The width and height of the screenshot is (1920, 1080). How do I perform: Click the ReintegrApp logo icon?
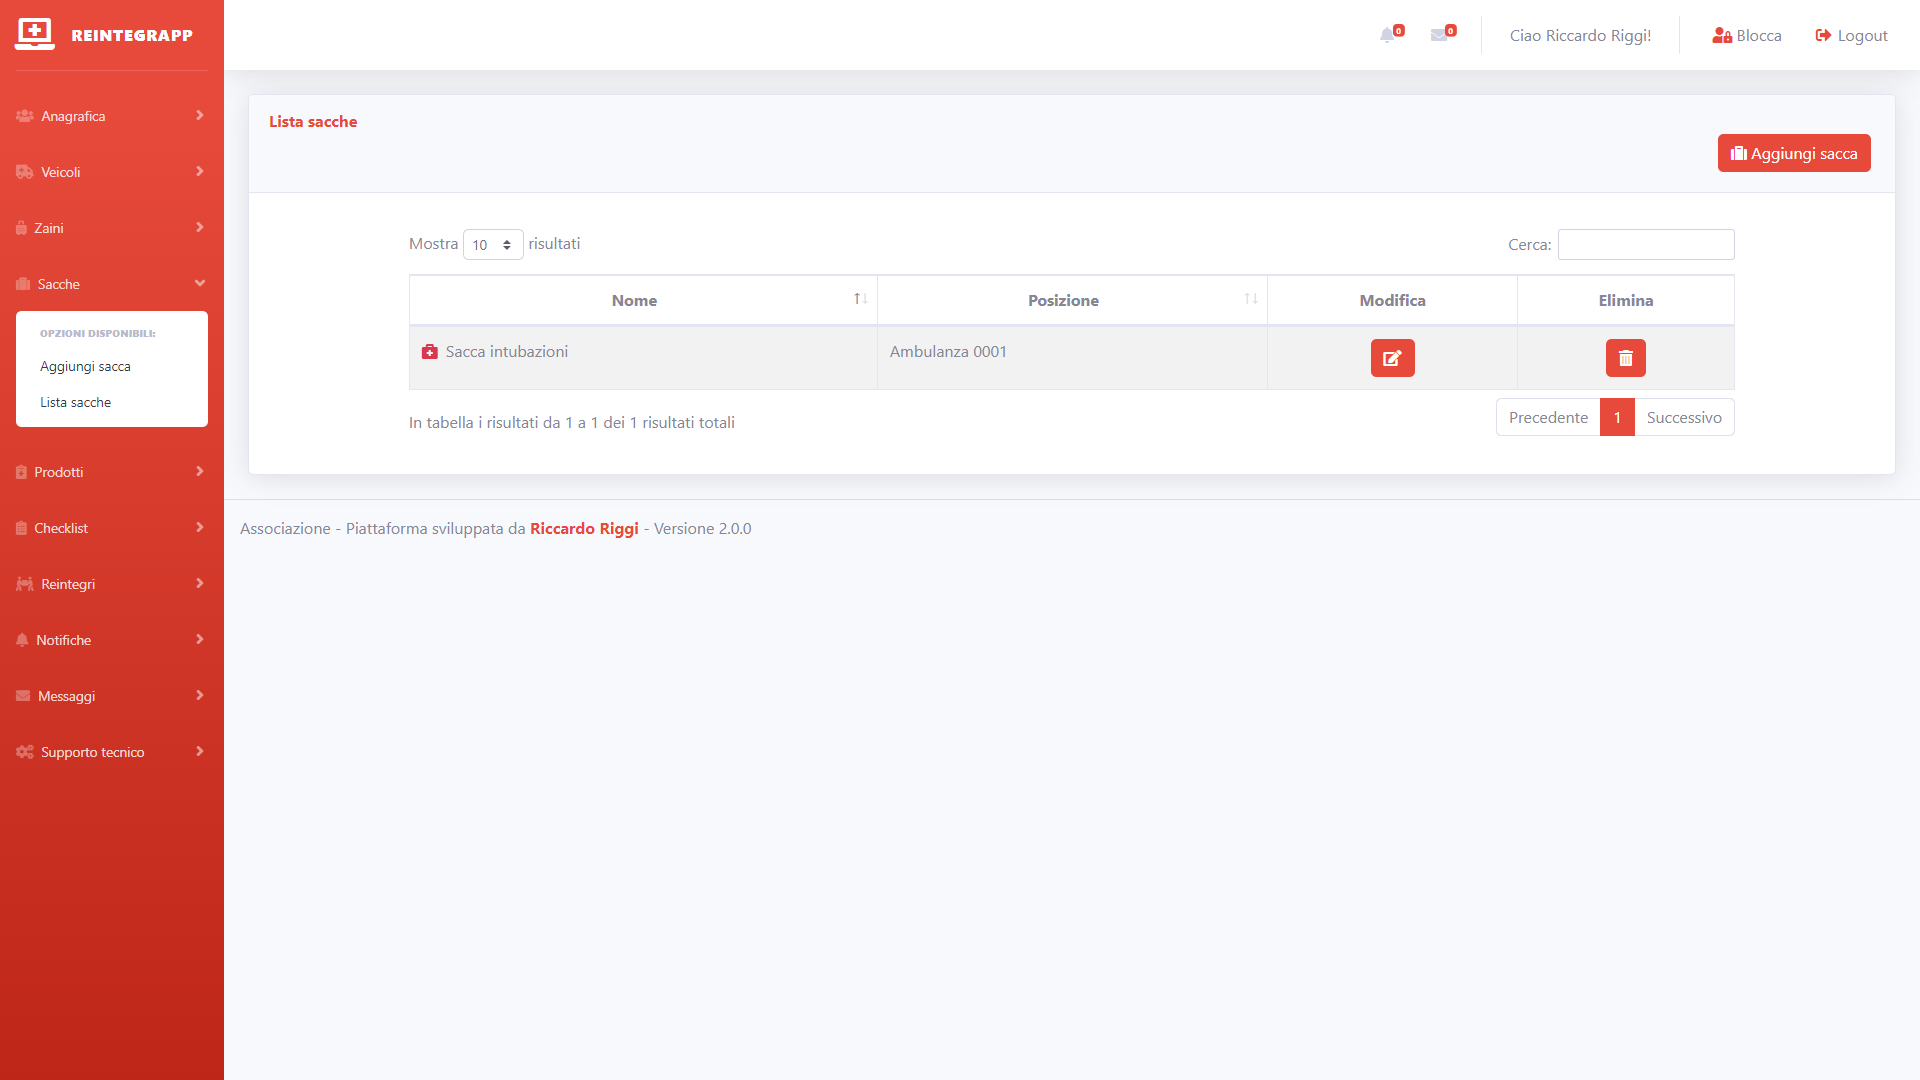(35, 34)
